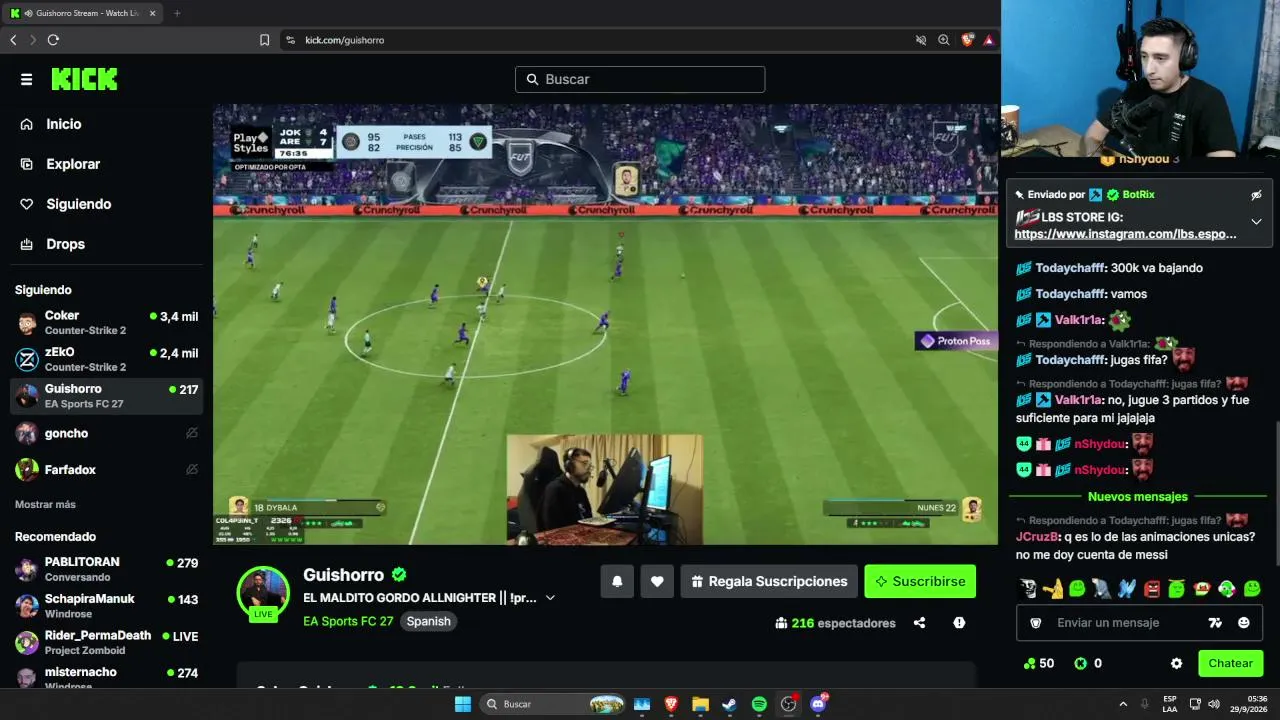Click the Suscribirse button
Viewport: 1280px width, 720px height.
[920, 581]
